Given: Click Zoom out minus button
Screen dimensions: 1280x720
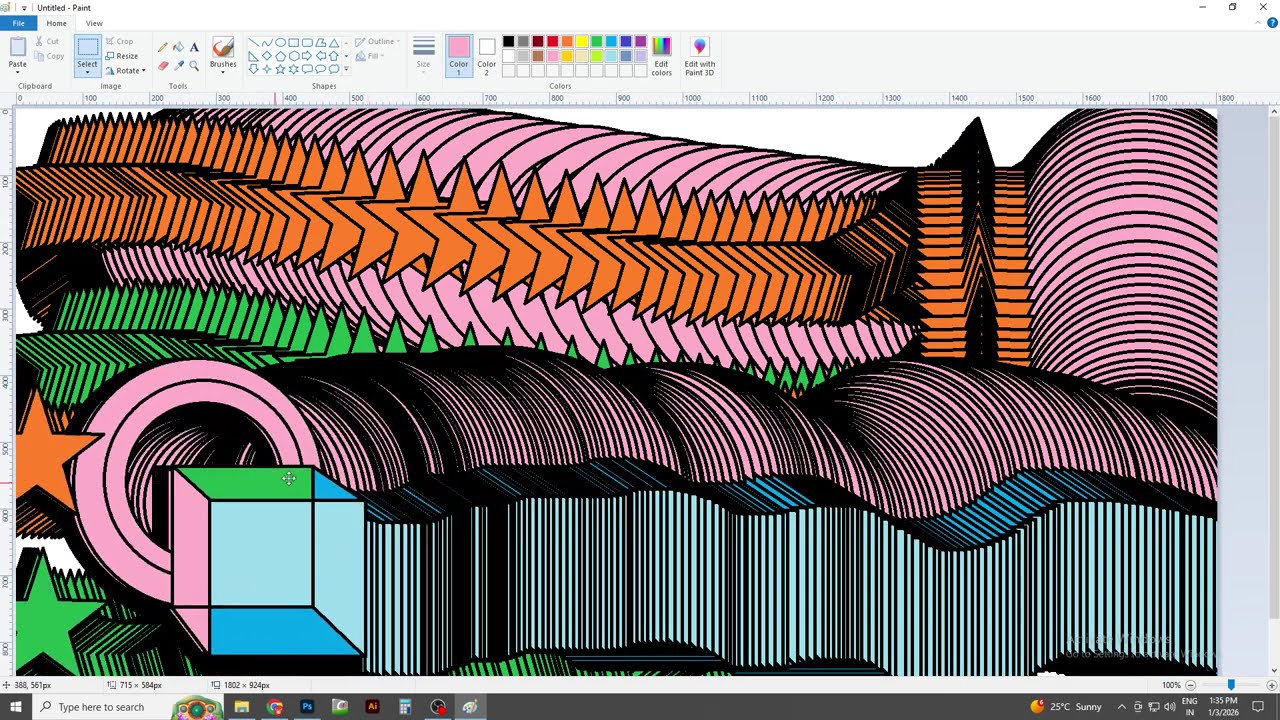Looking at the screenshot, I should point(1189,685).
